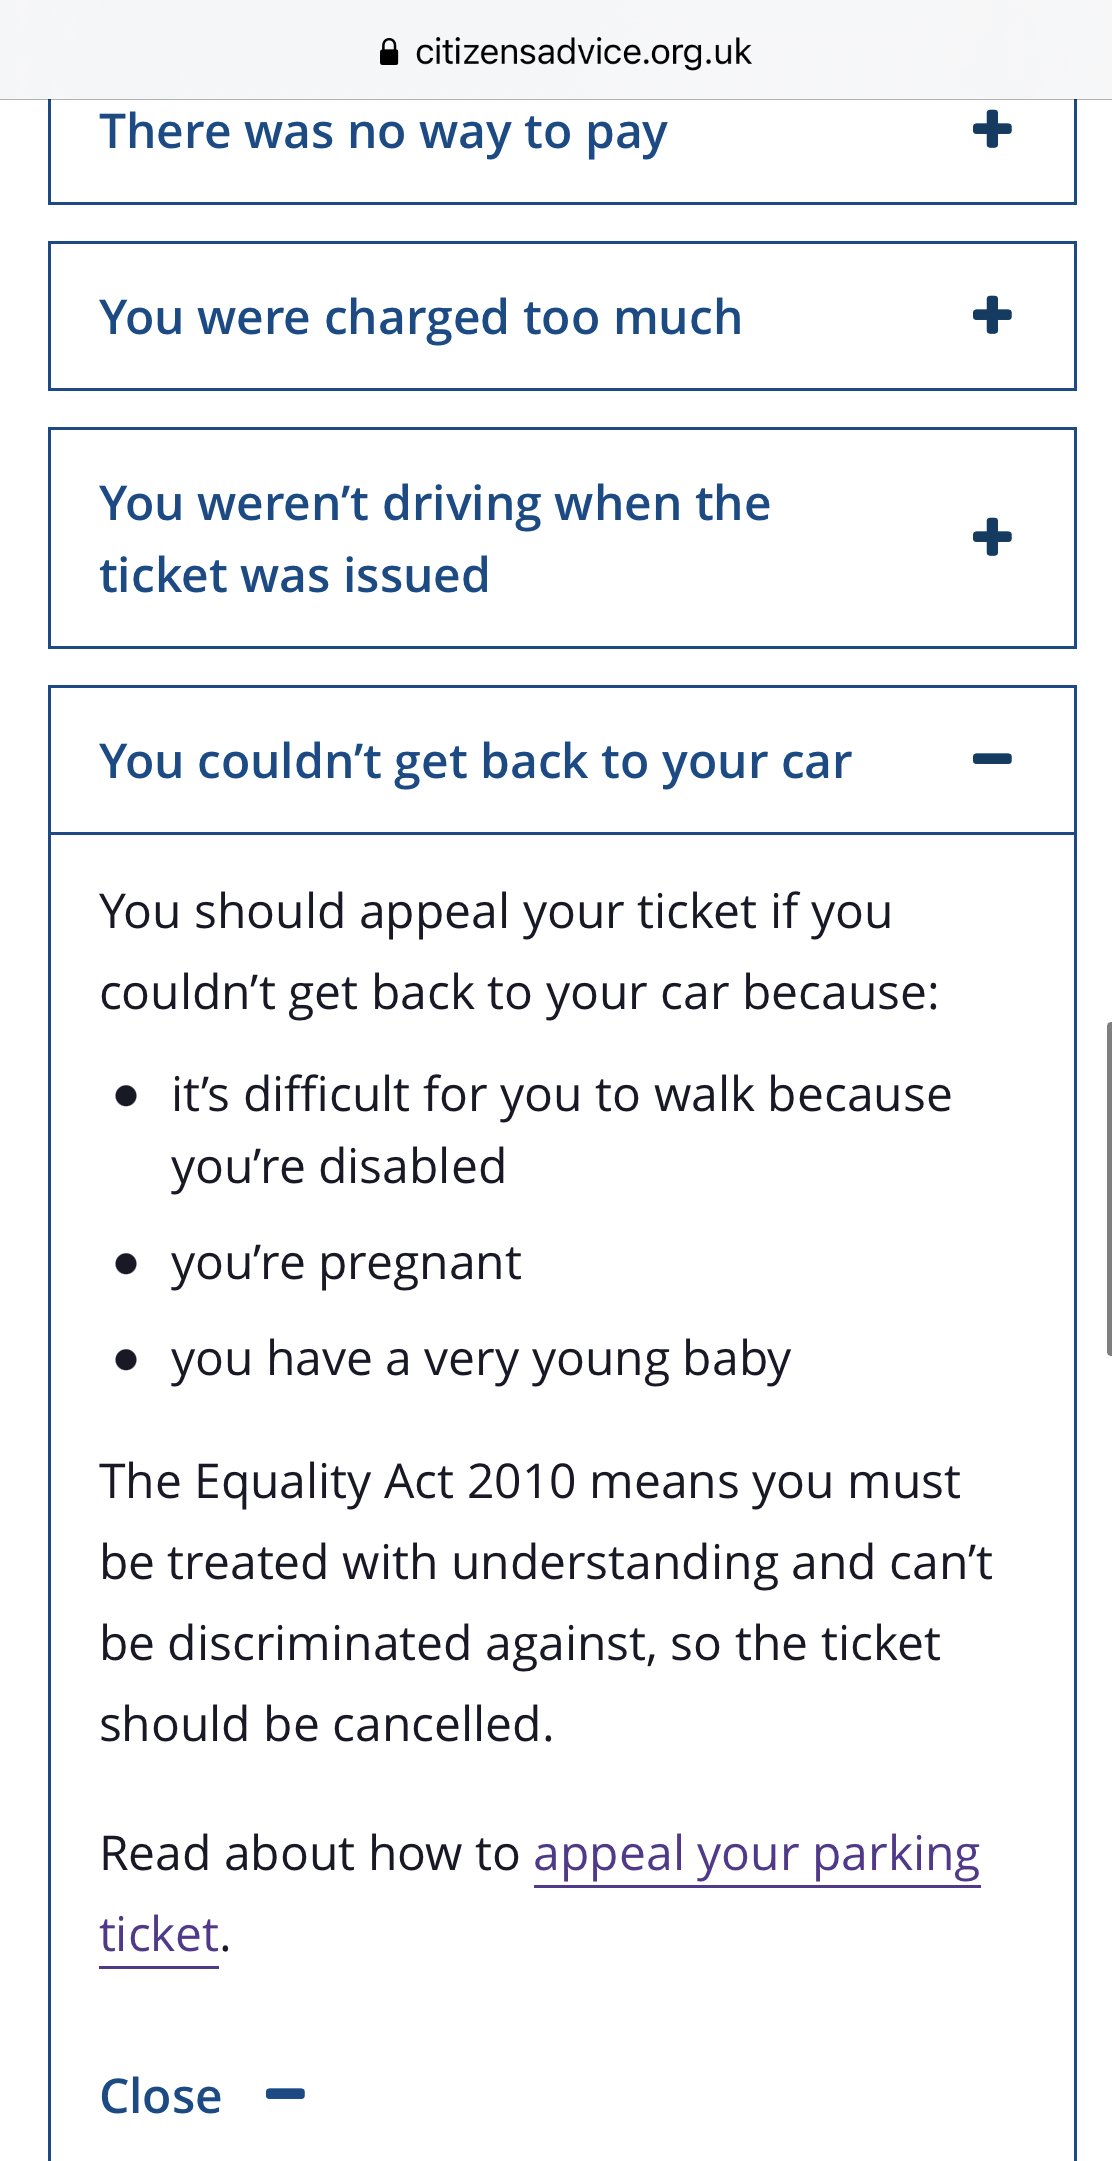The image size is (1112, 2161).
Task: Click plus icon beside "There was no way to pay"
Action: (x=992, y=130)
